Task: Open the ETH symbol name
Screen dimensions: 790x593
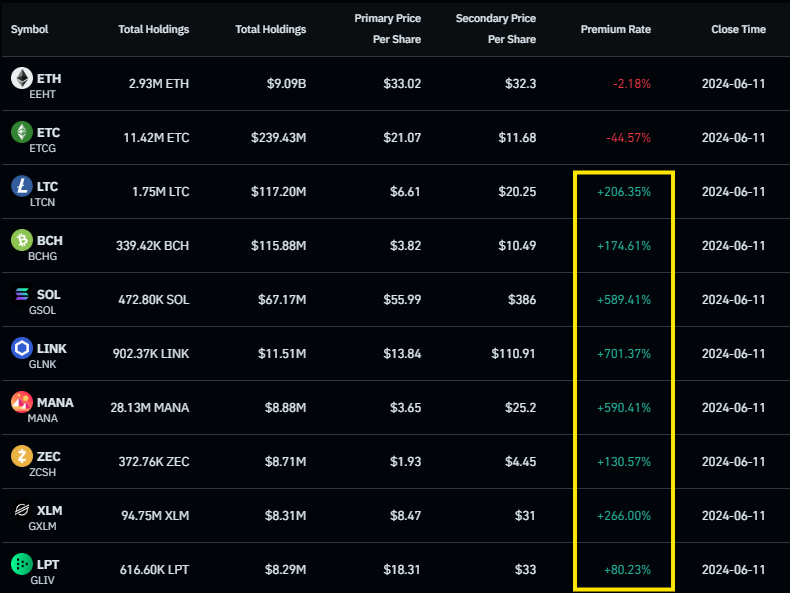Action: [x=49, y=79]
